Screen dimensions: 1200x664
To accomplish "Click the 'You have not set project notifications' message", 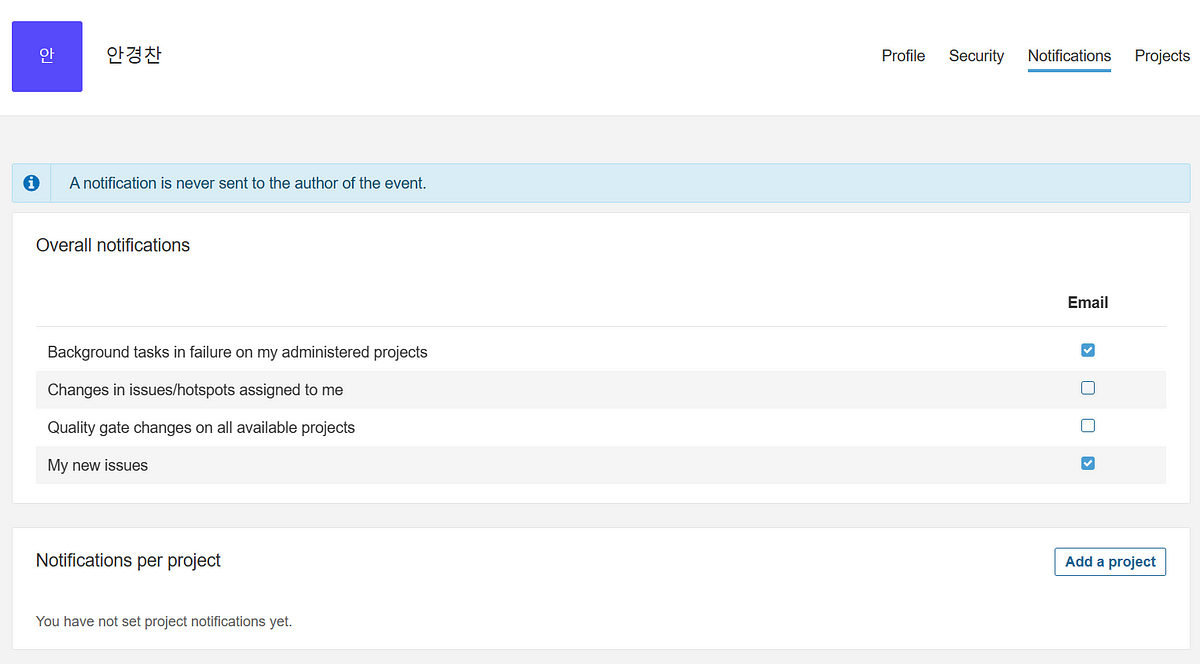I will coord(164,621).
